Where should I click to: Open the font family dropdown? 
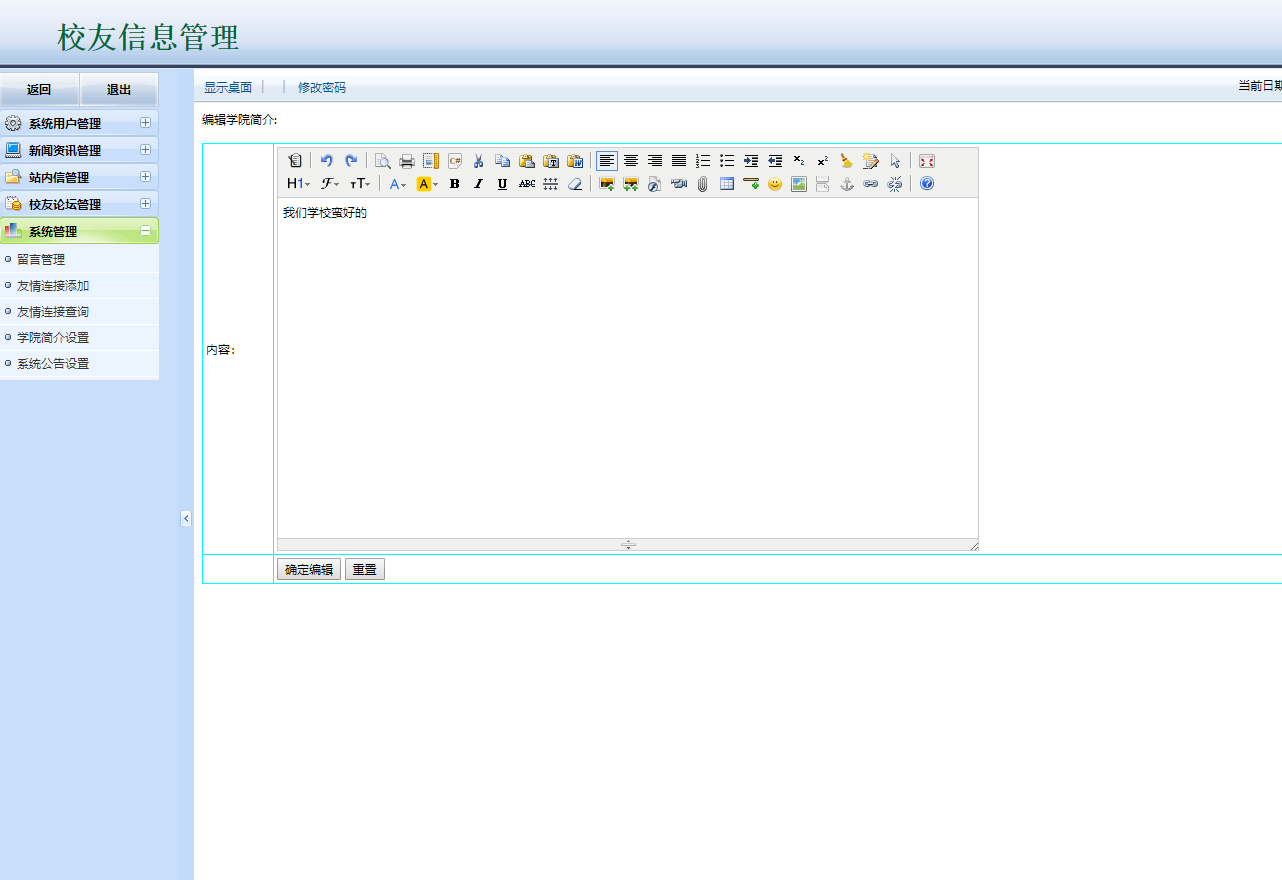(329, 184)
